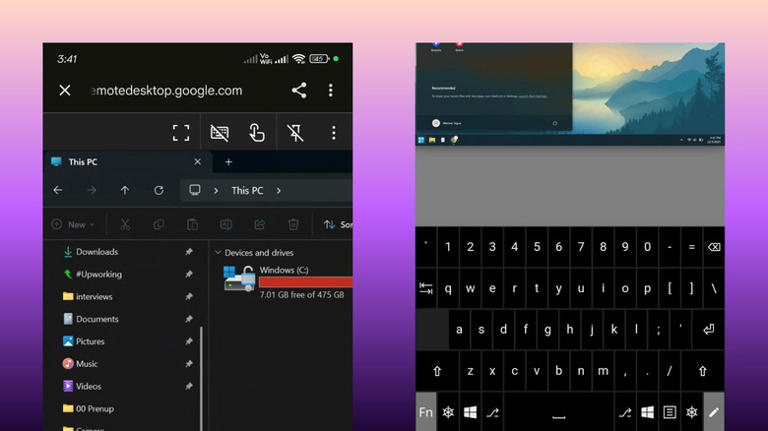The image size is (768, 431).
Task: Toggle the keyboard icon in remote toolbar
Action: coord(219,133)
